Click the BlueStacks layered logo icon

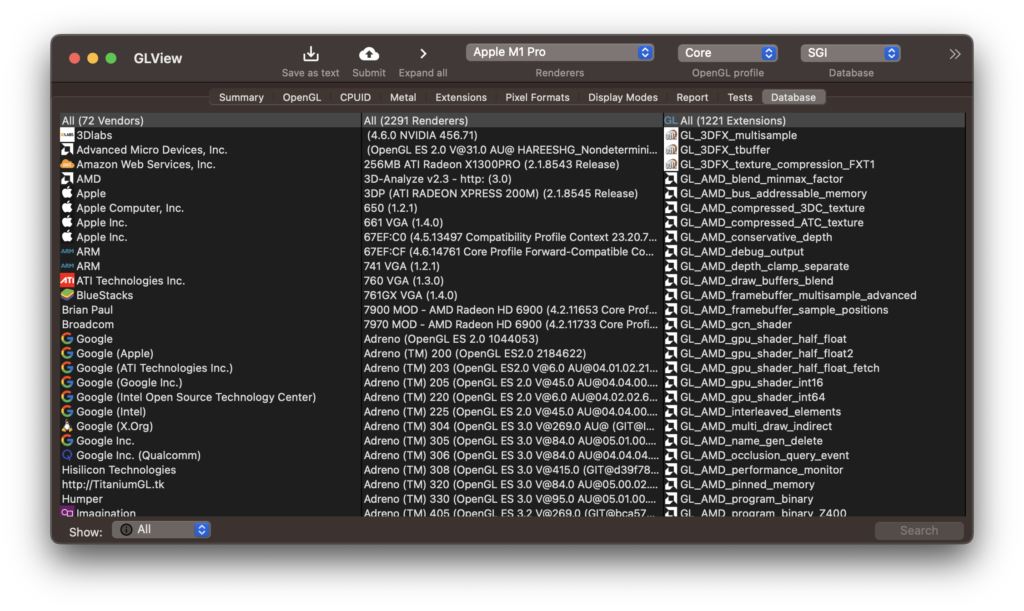coord(67,295)
